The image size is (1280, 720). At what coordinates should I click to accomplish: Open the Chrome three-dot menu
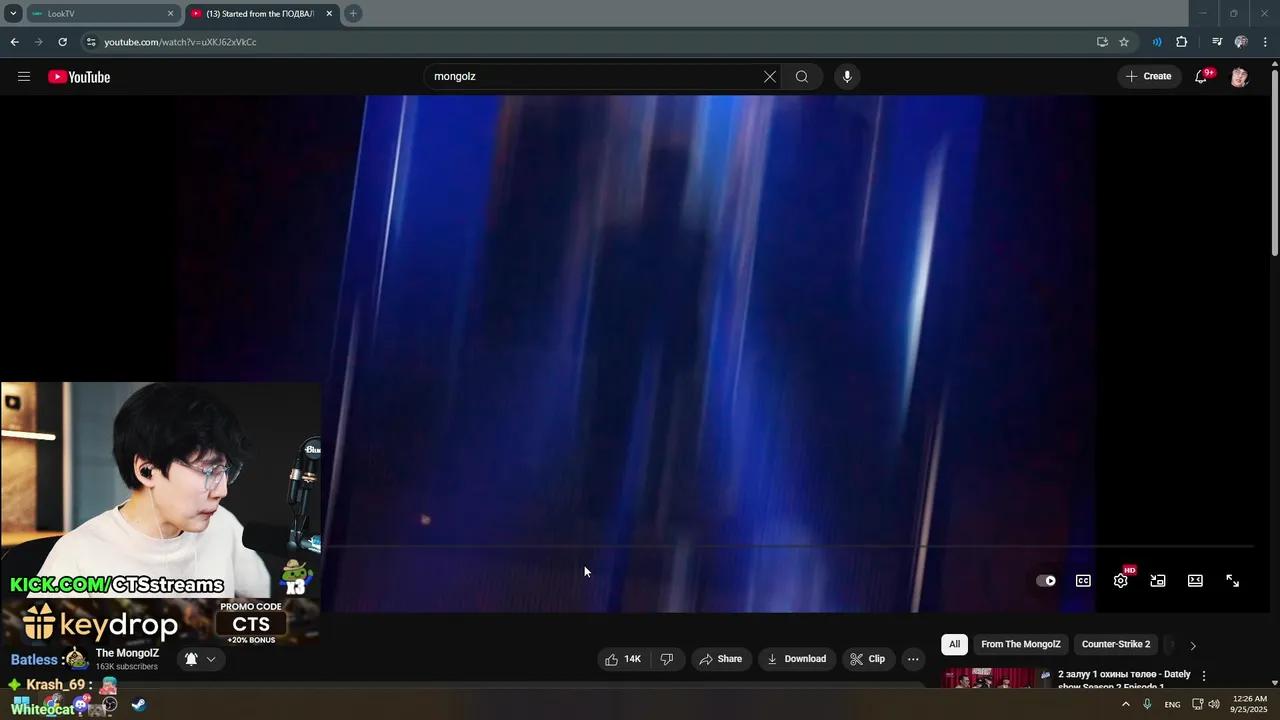point(1266,42)
